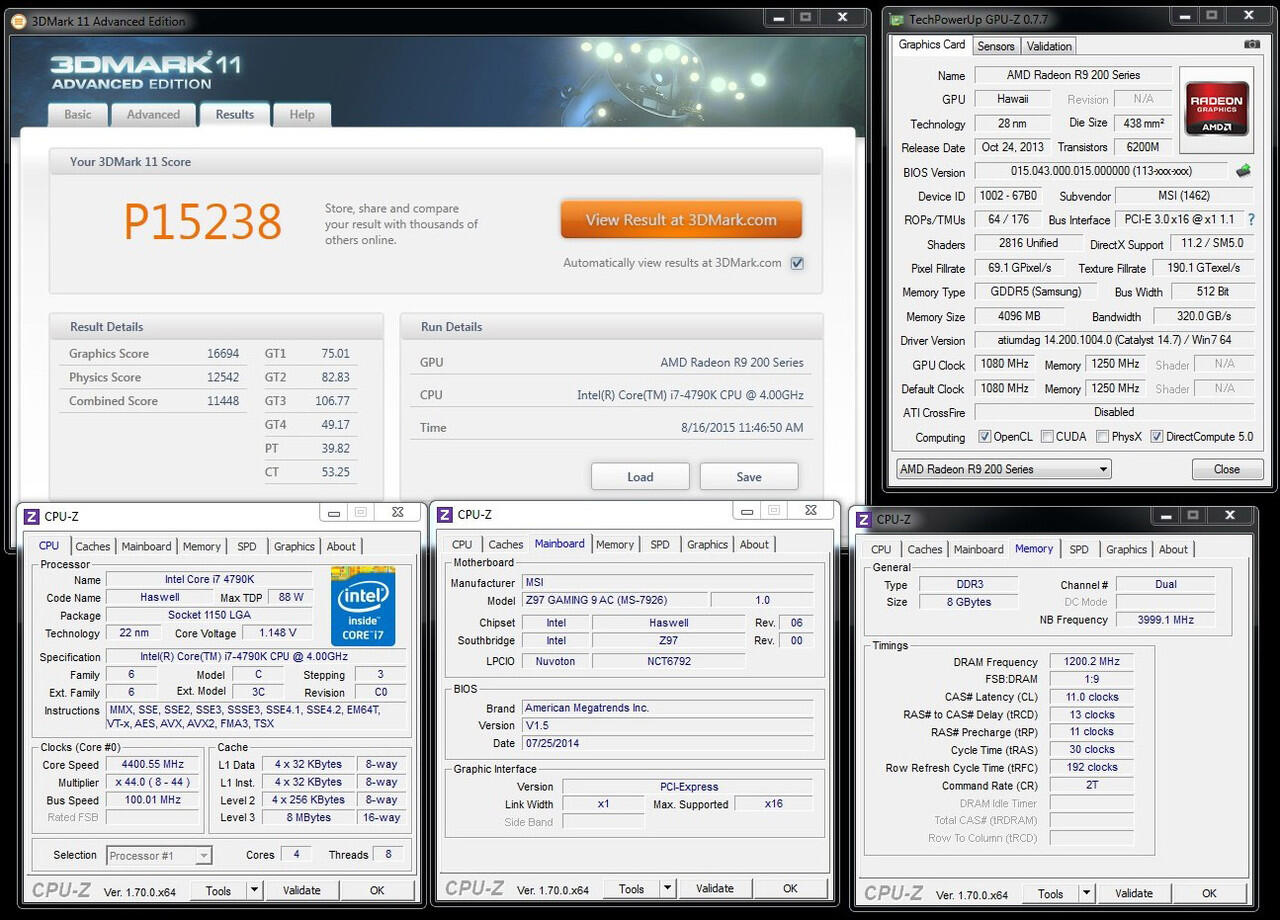Viewport: 1280px width, 920px height.
Task: Click View Result at 3DMark.com button
Action: pos(681,220)
